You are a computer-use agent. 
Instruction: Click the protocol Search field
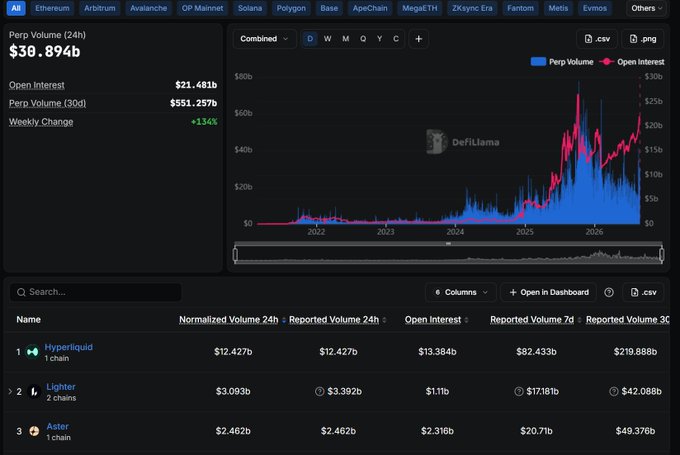click(95, 292)
